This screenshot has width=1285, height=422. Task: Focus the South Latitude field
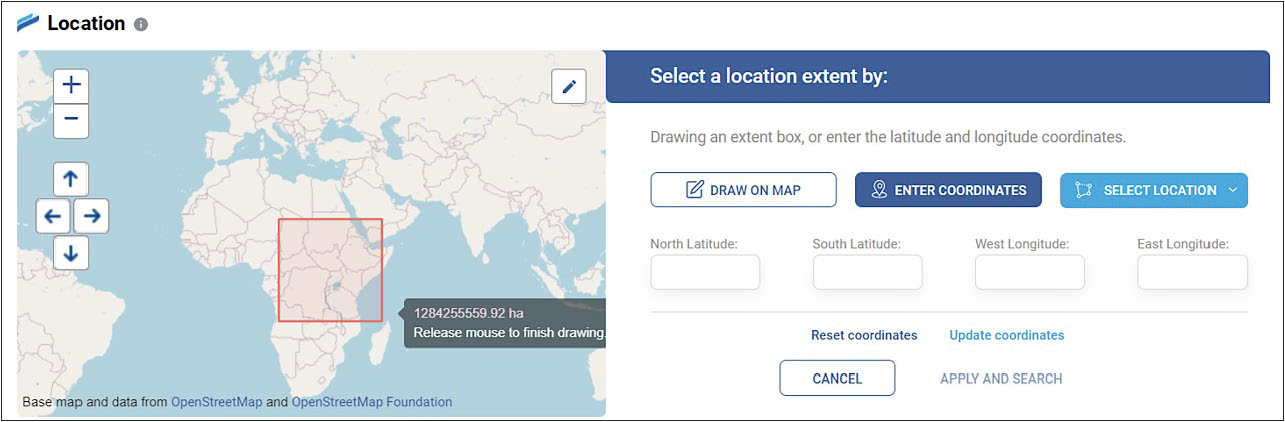tap(867, 272)
